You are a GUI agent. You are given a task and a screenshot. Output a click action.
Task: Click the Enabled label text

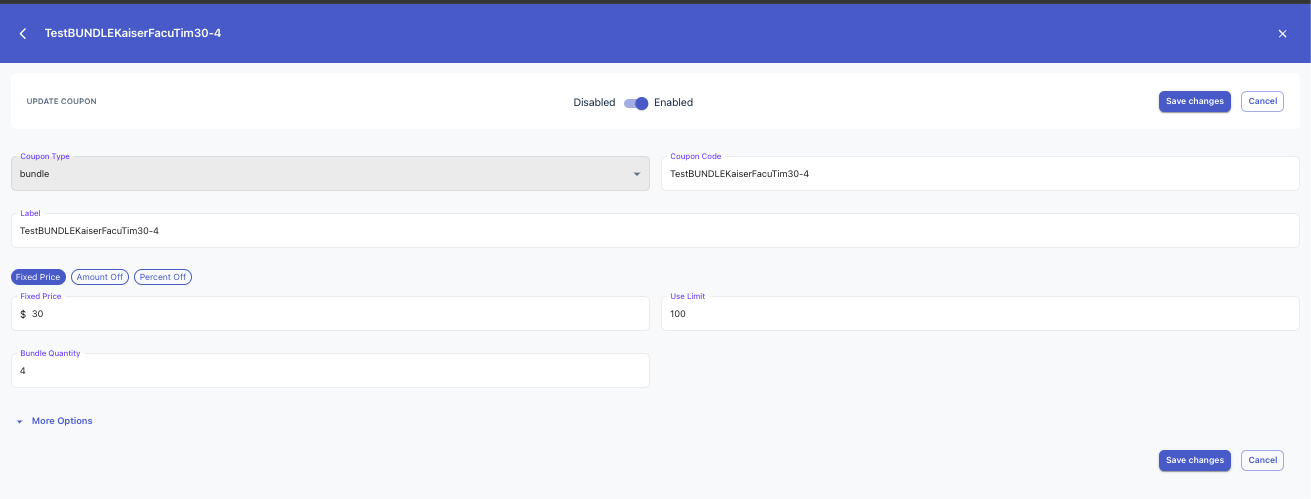pos(673,103)
